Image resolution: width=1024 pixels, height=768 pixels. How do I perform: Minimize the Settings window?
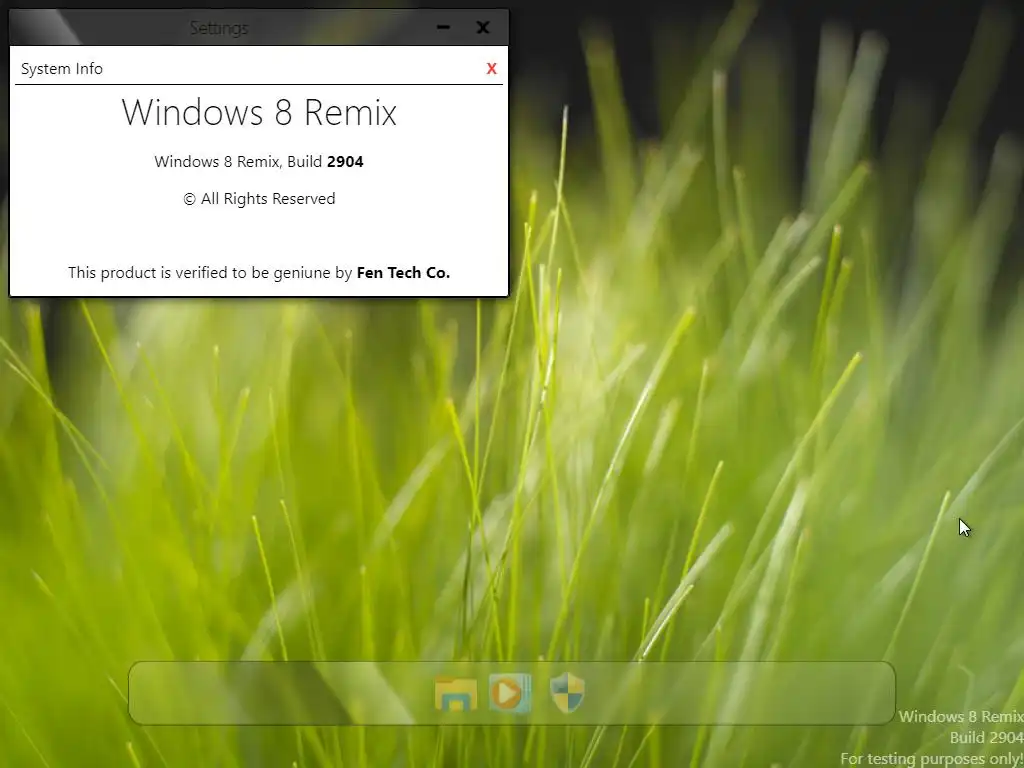[x=443, y=27]
